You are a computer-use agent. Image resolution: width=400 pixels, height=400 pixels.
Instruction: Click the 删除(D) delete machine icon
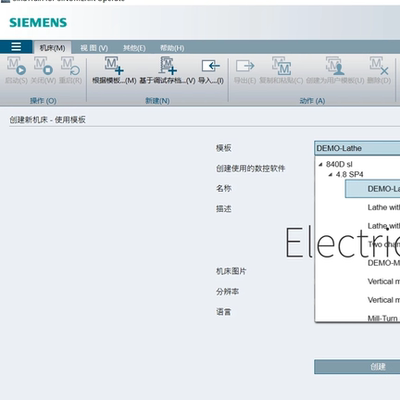(x=379, y=66)
